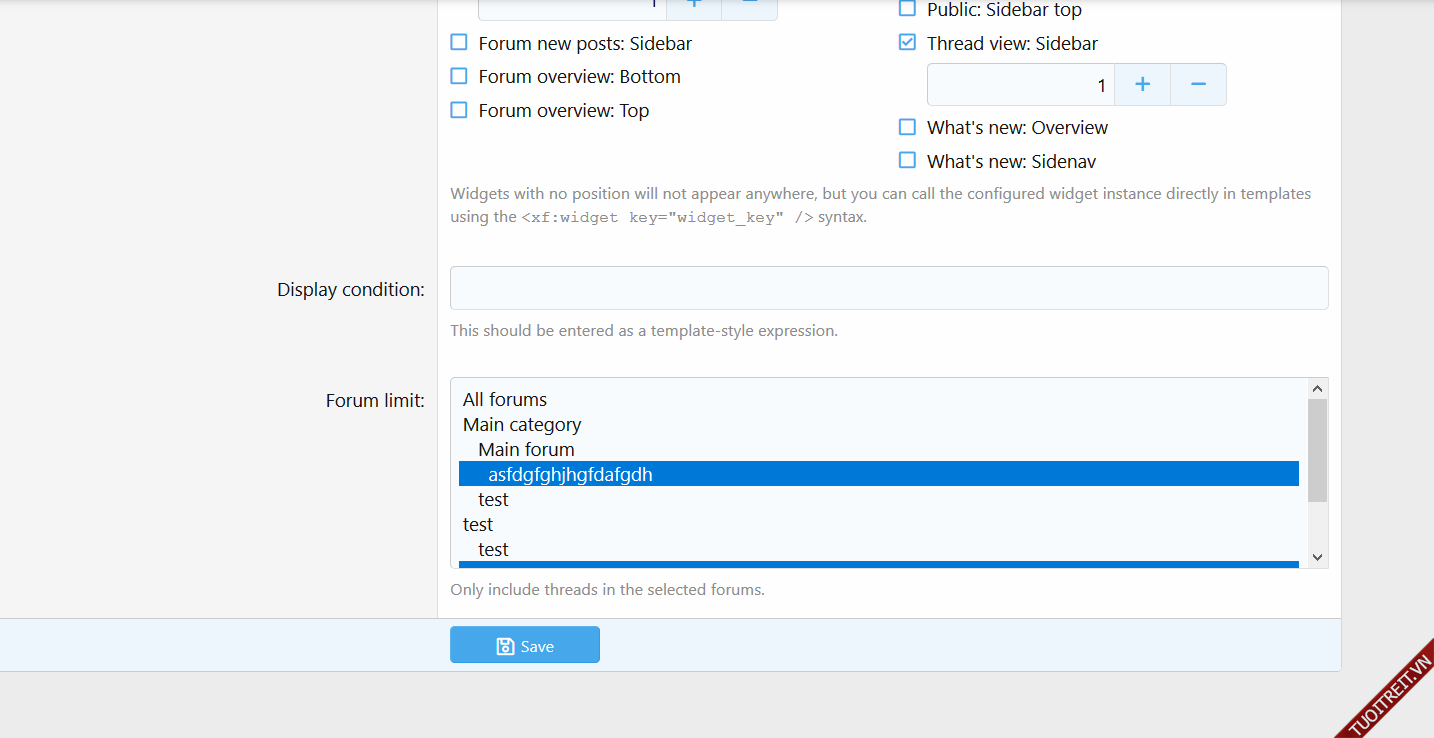Choose Main category in the forum list

point(522,424)
